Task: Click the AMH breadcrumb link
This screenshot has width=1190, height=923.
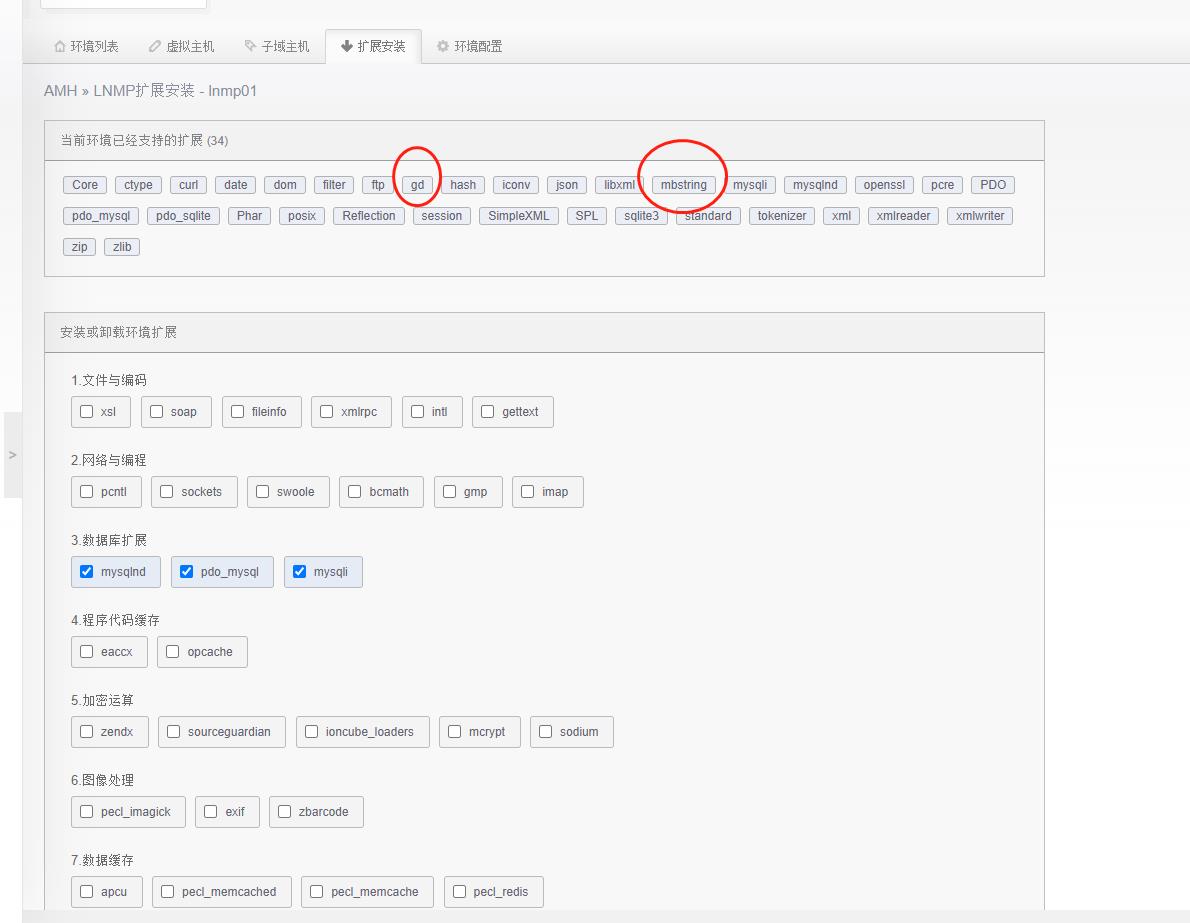Action: pos(60,91)
